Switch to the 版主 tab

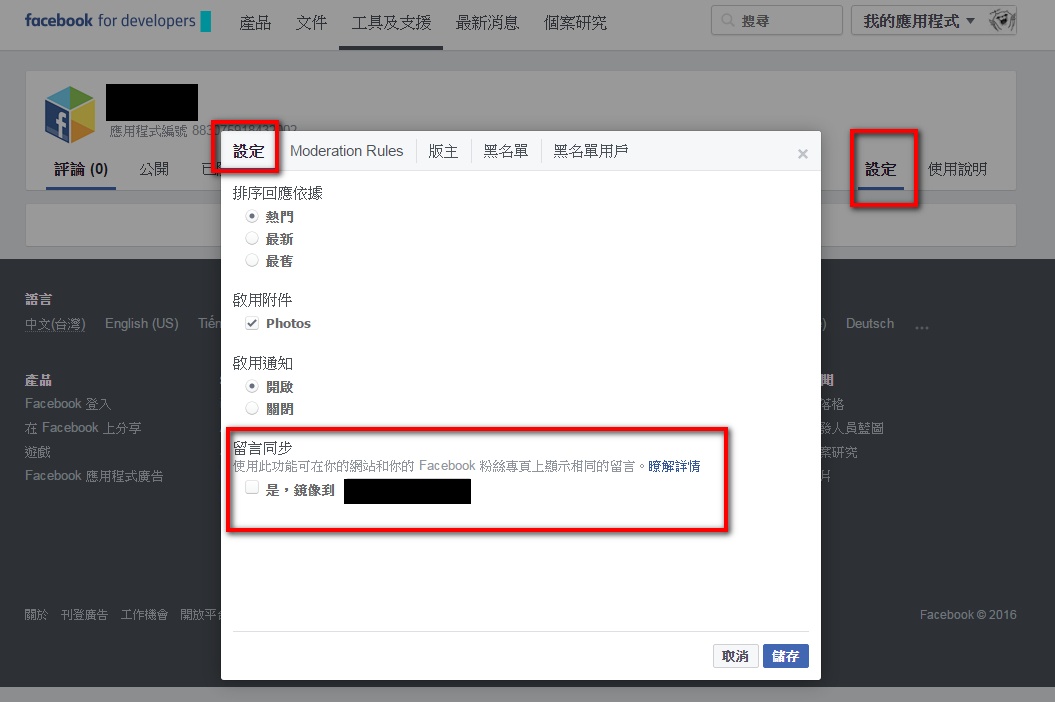coord(443,151)
